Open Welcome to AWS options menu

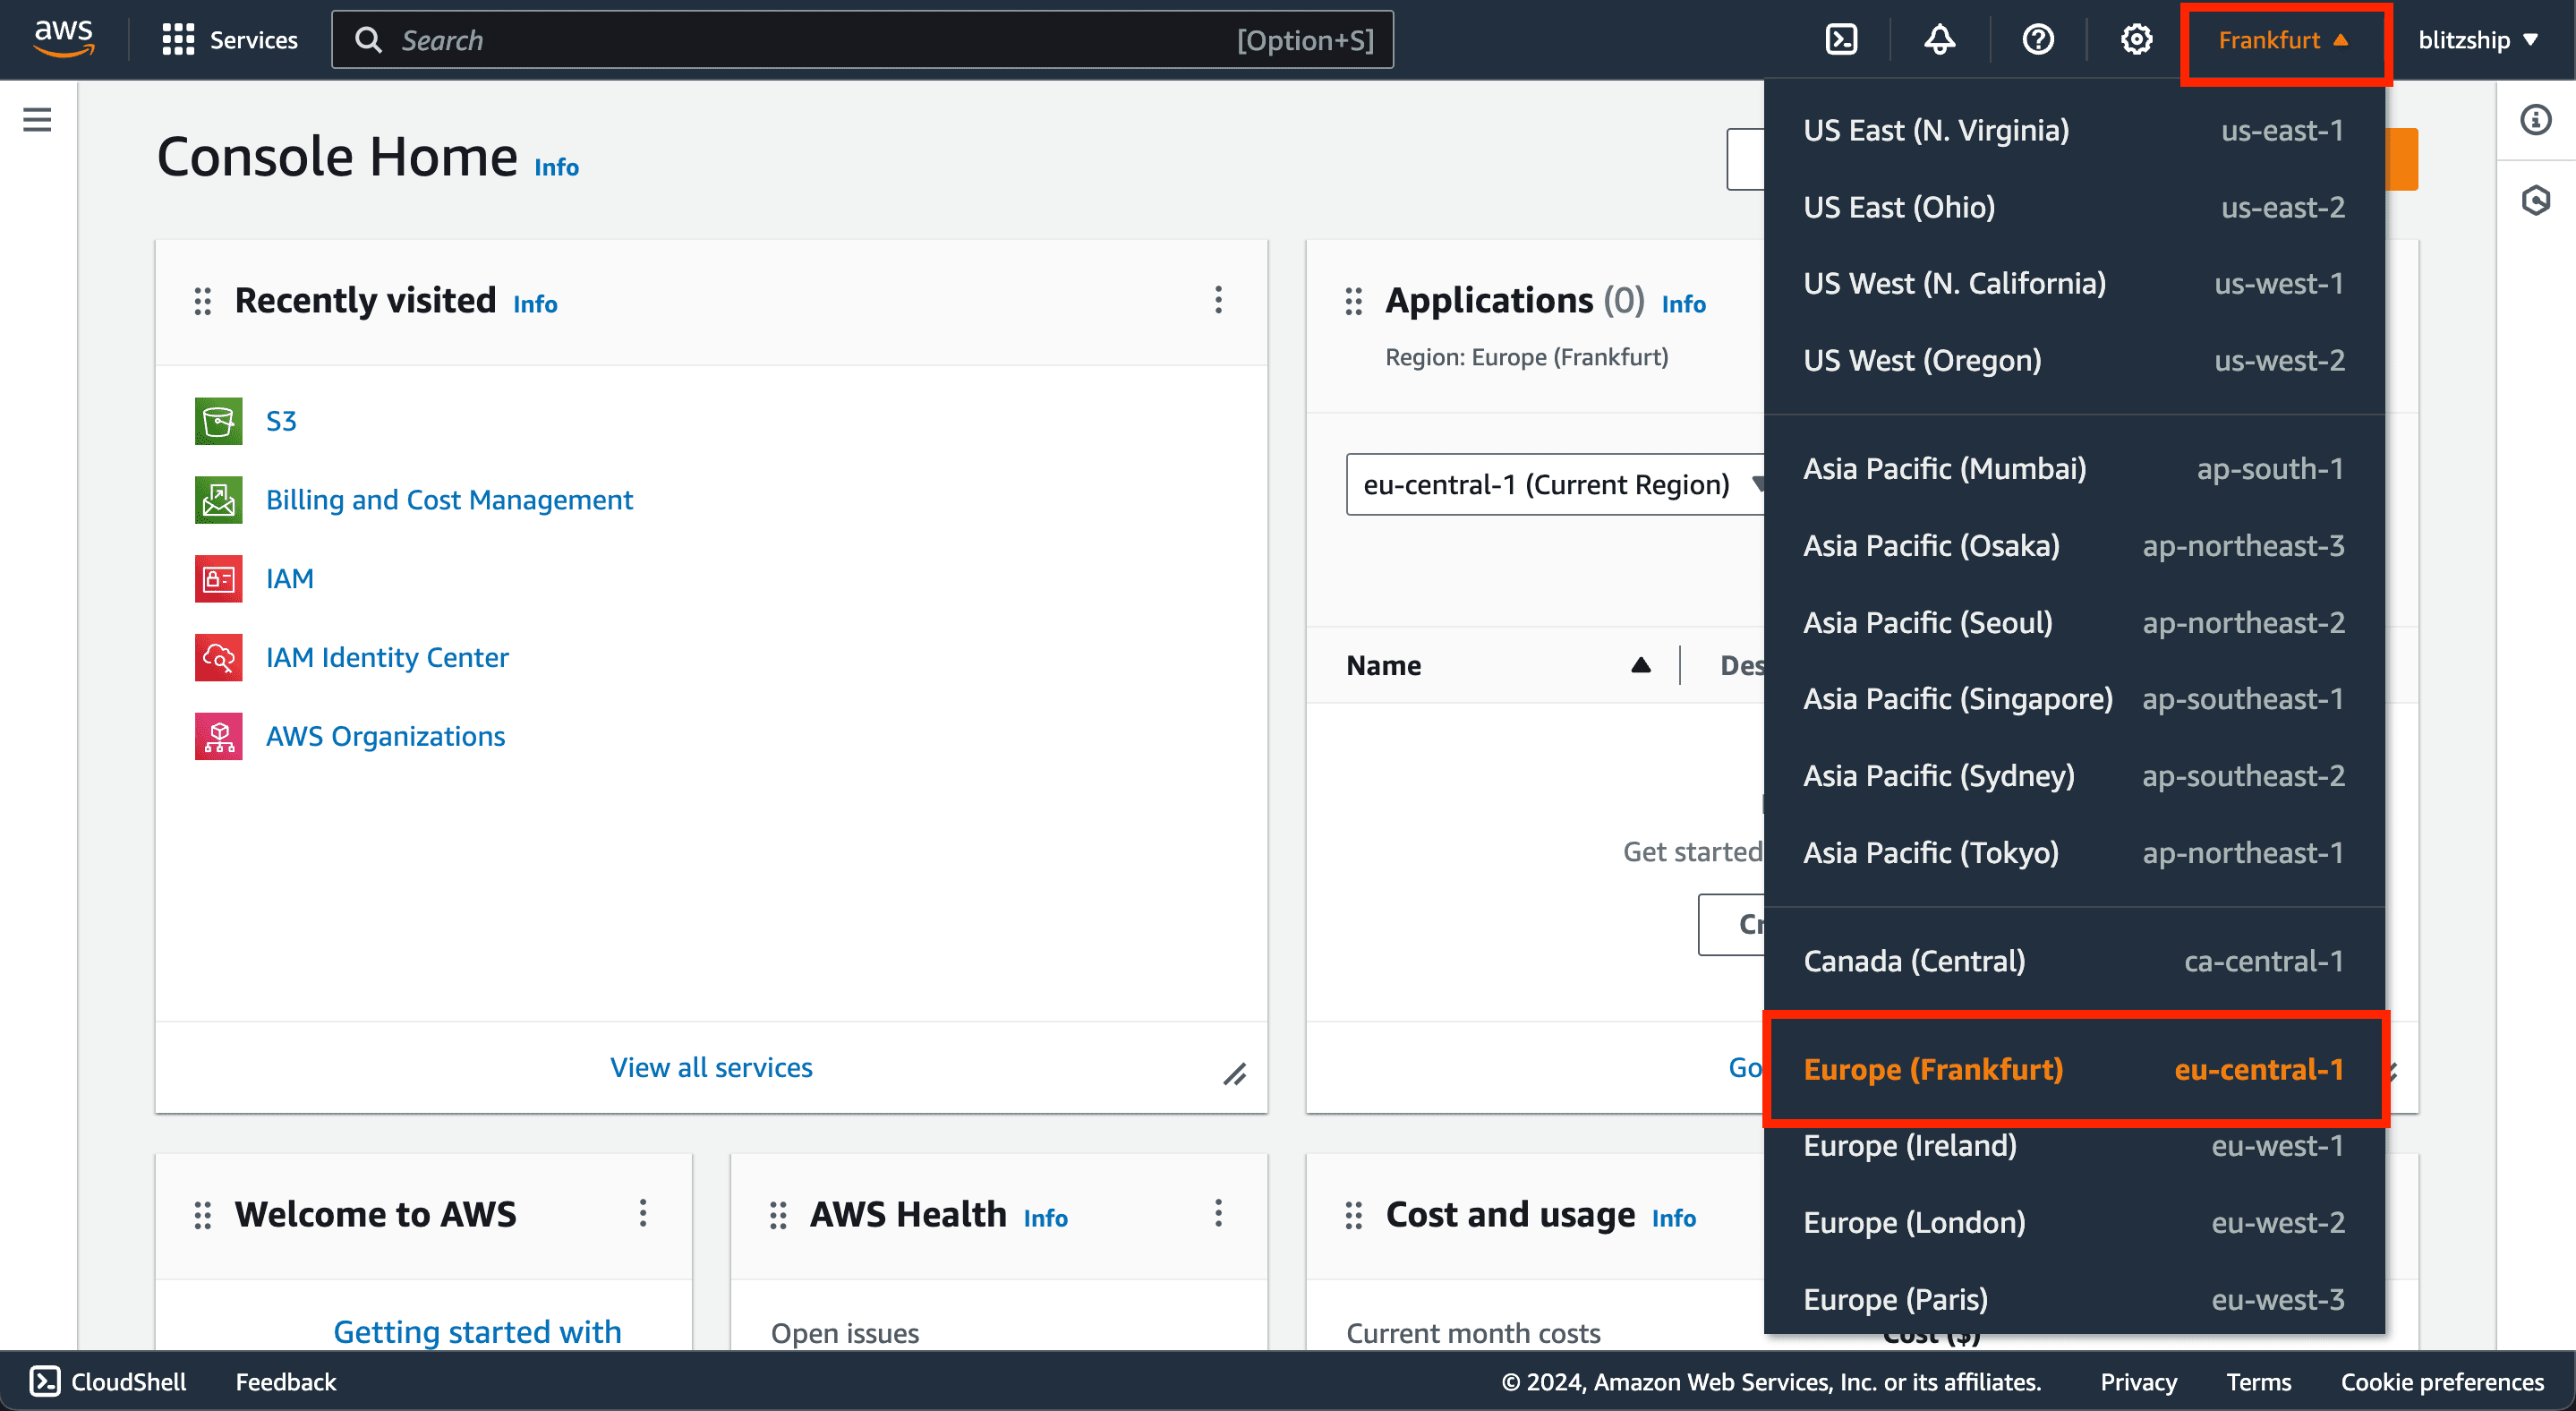643,1214
